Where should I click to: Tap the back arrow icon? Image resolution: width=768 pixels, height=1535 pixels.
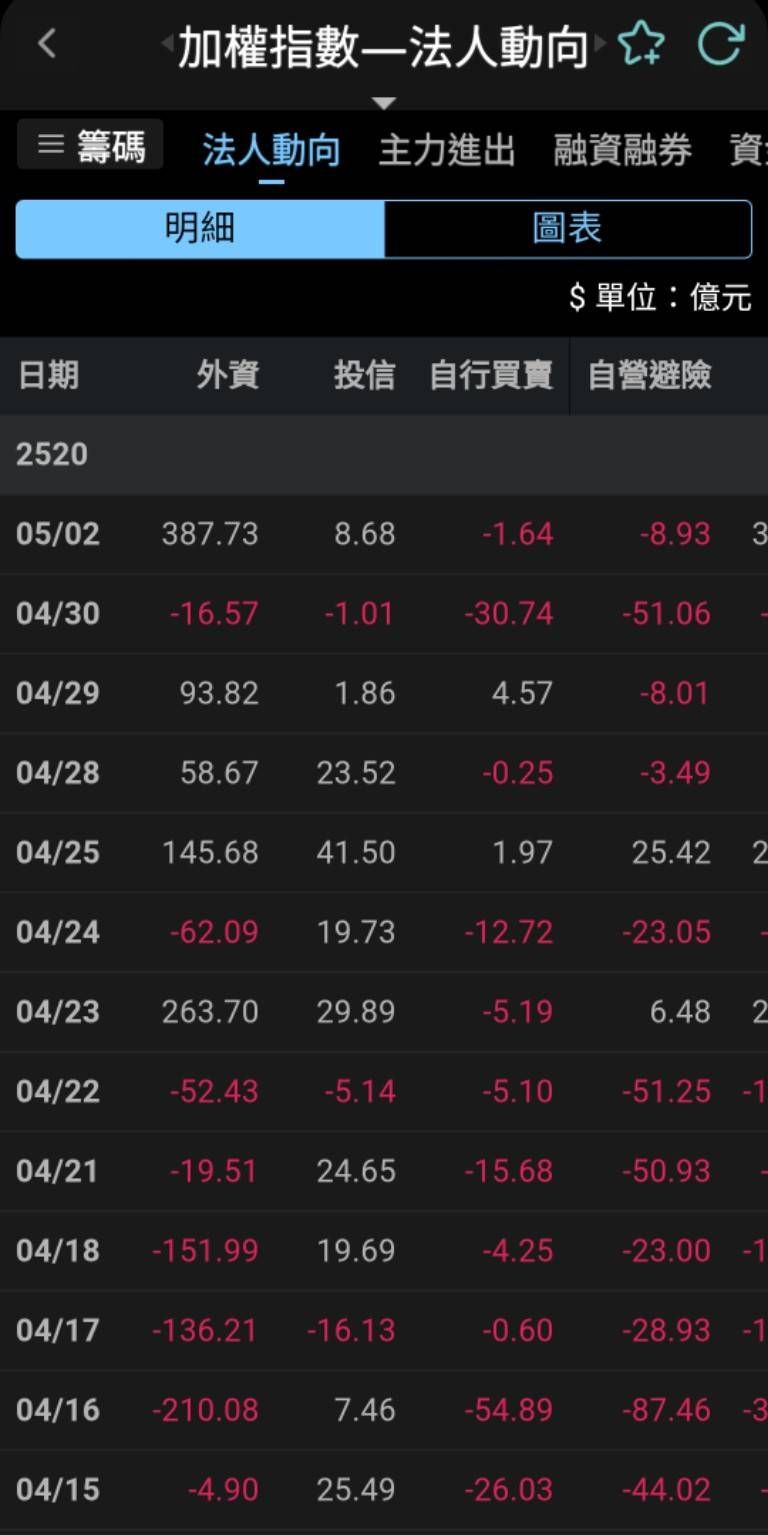tap(46, 44)
